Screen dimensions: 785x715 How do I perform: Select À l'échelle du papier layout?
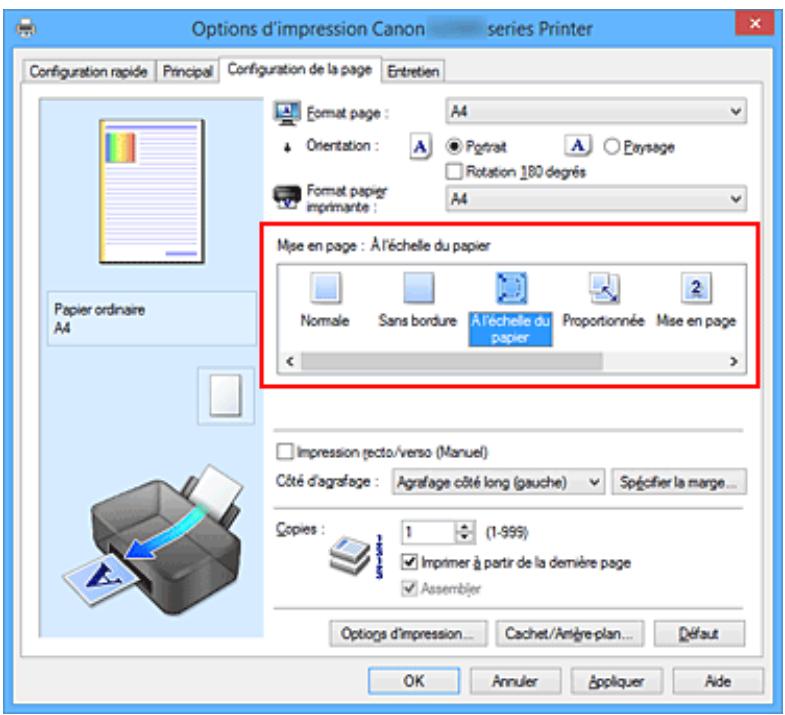tap(511, 308)
